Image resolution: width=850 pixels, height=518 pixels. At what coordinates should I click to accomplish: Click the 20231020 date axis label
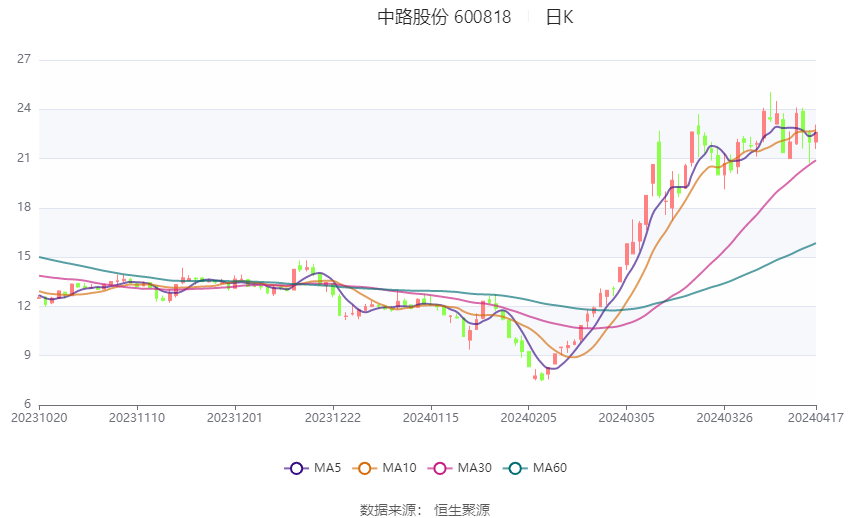[39, 418]
